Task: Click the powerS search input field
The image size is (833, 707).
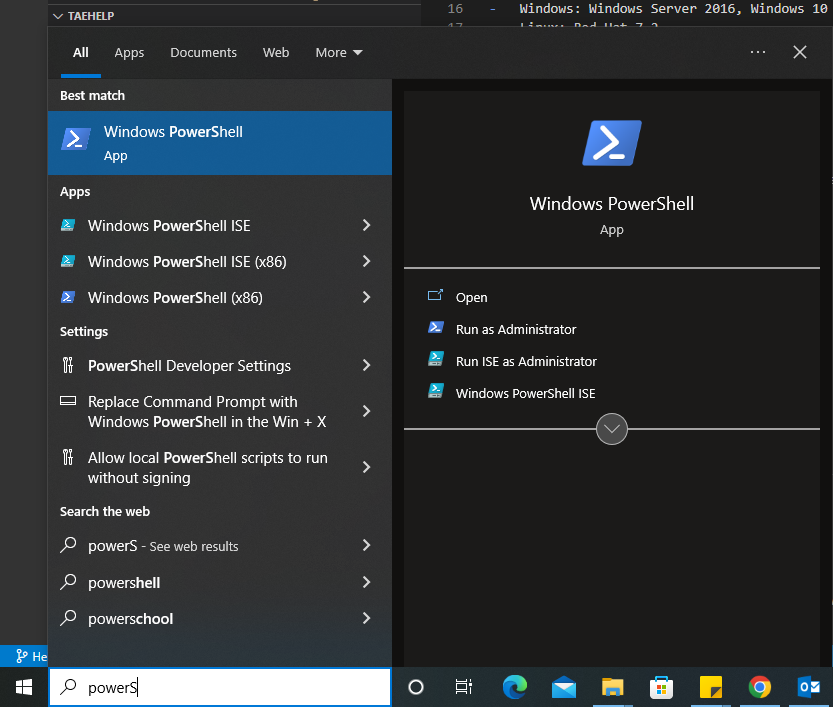Action: click(220, 687)
